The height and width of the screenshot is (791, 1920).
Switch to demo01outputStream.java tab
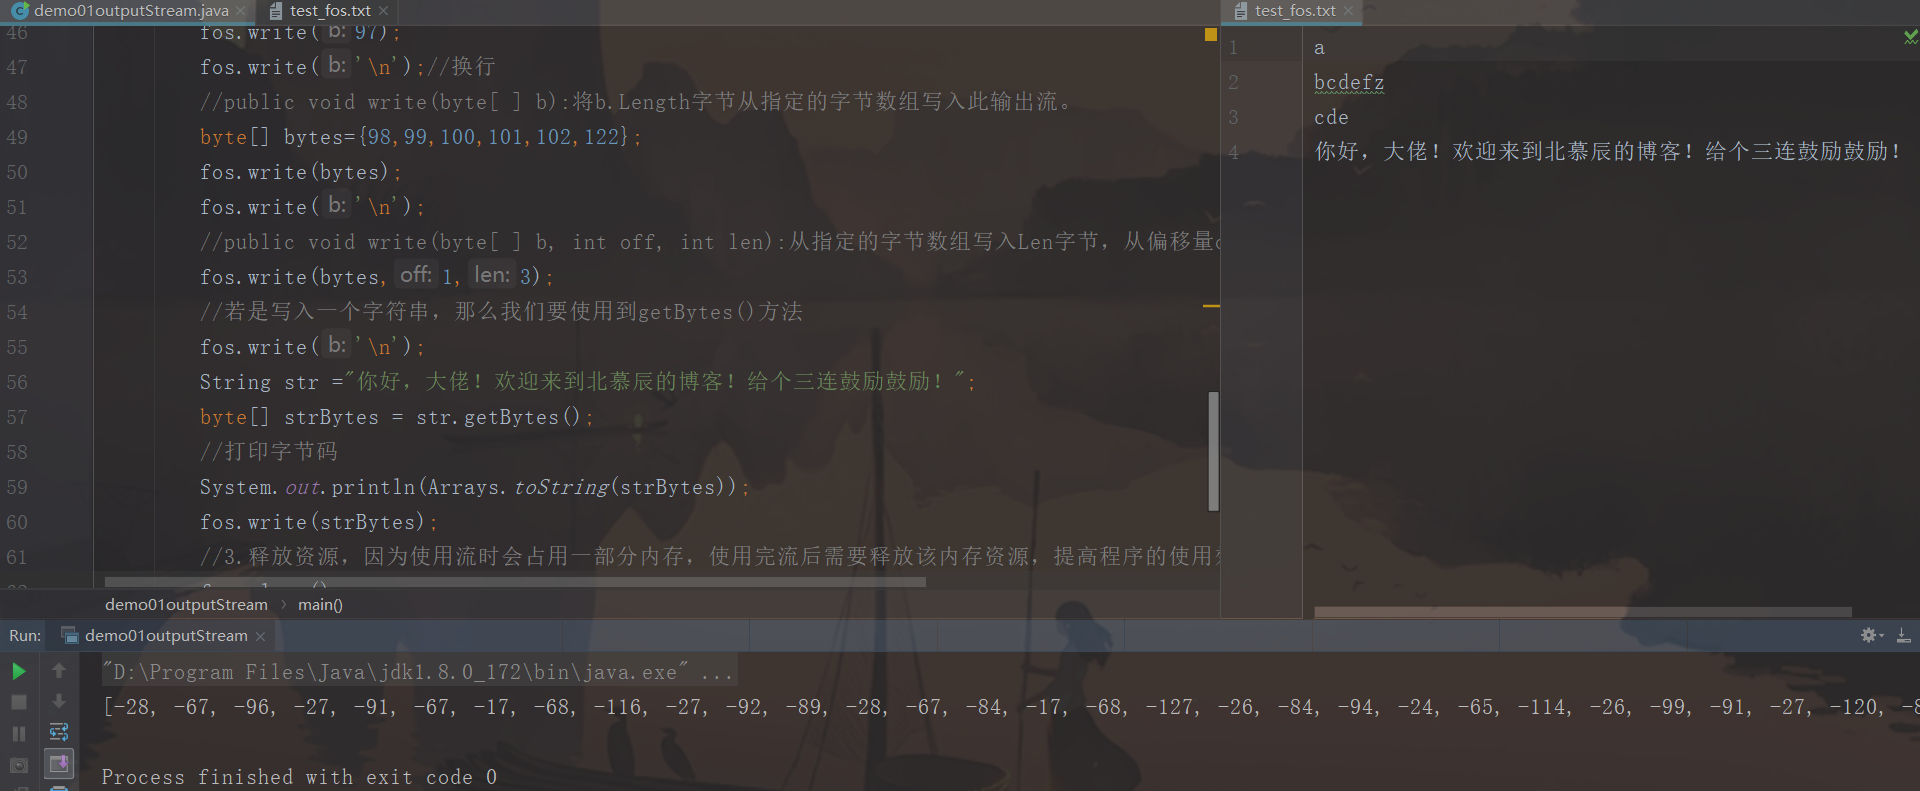[x=131, y=11]
